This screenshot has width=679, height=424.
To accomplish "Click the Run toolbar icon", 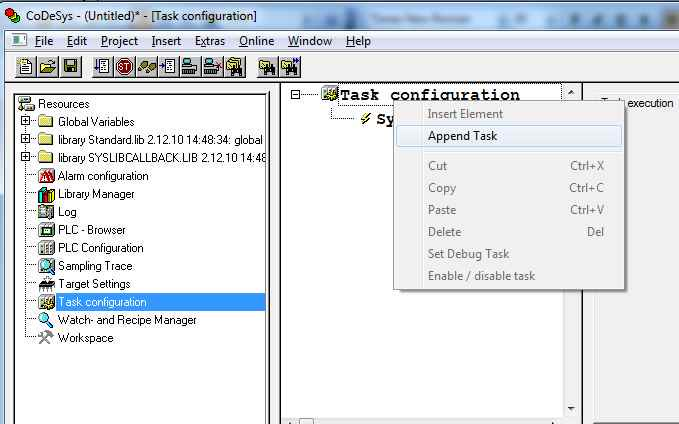I will pyautogui.click(x=103, y=67).
